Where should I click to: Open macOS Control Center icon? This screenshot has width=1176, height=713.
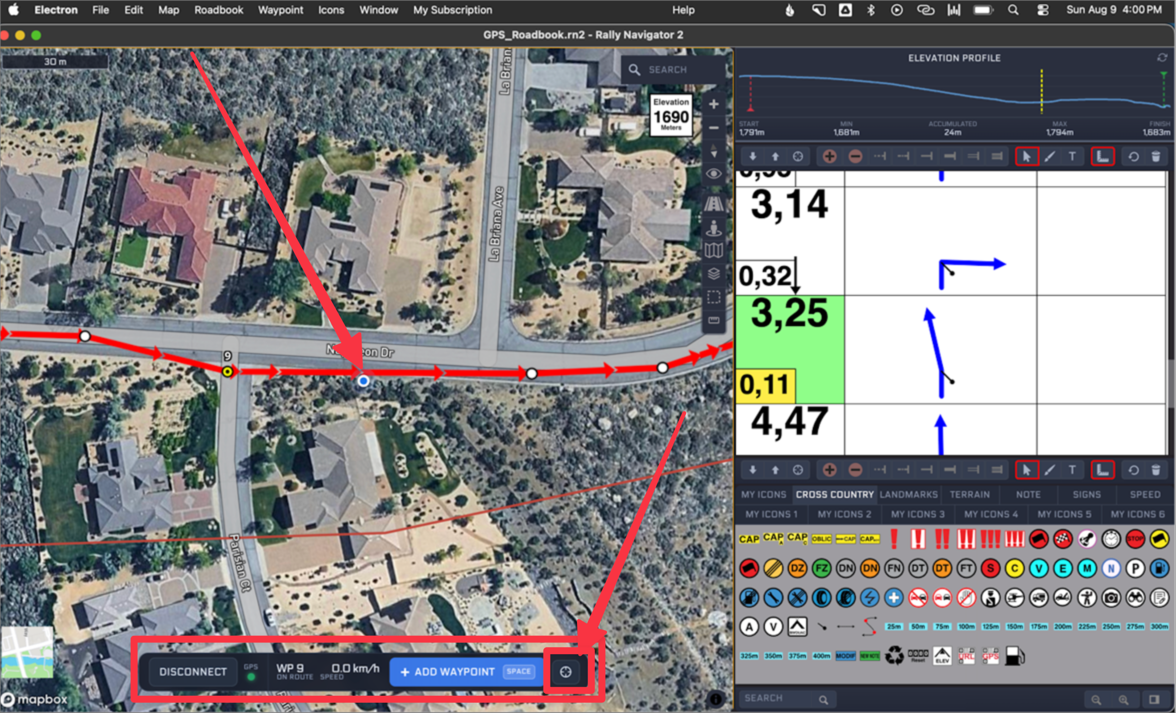(x=1042, y=10)
